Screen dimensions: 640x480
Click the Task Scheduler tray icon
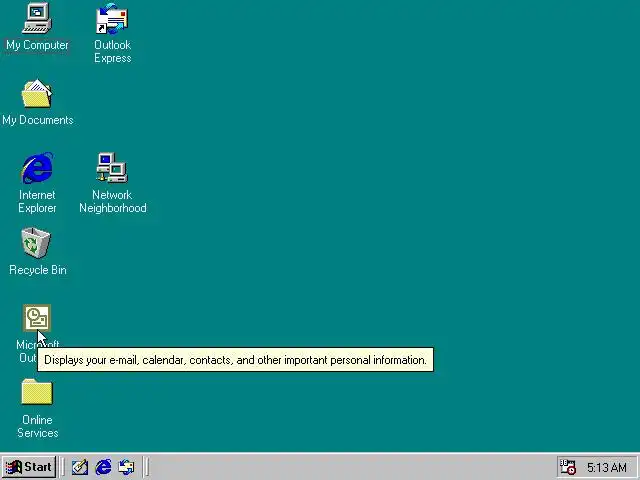(568, 467)
